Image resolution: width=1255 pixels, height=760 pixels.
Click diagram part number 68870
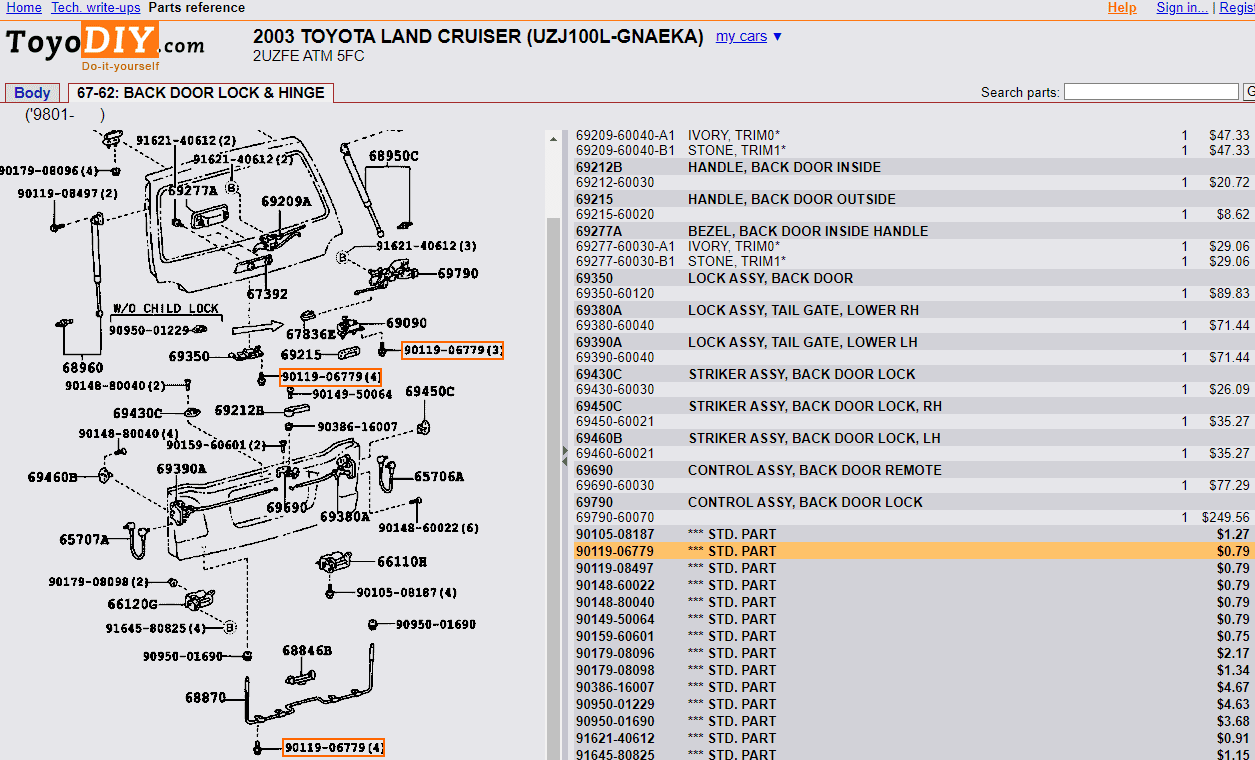pyautogui.click(x=206, y=698)
